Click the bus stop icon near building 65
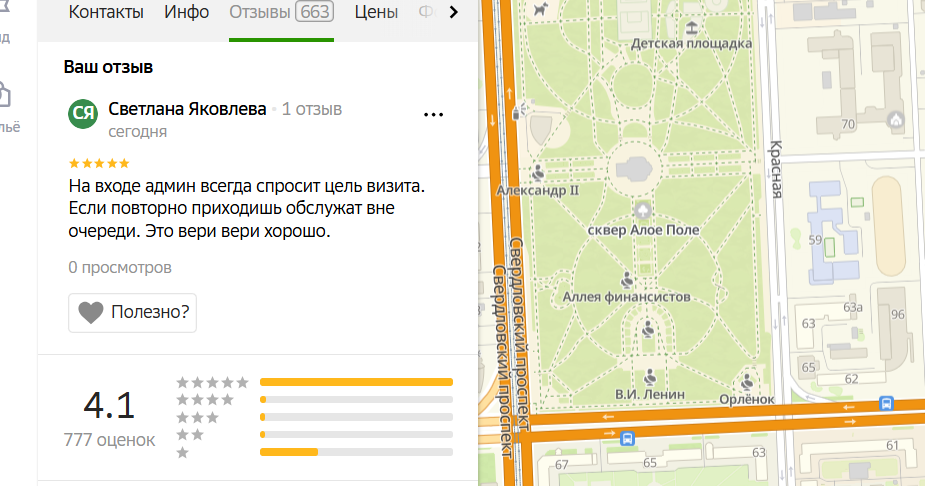 (628, 439)
